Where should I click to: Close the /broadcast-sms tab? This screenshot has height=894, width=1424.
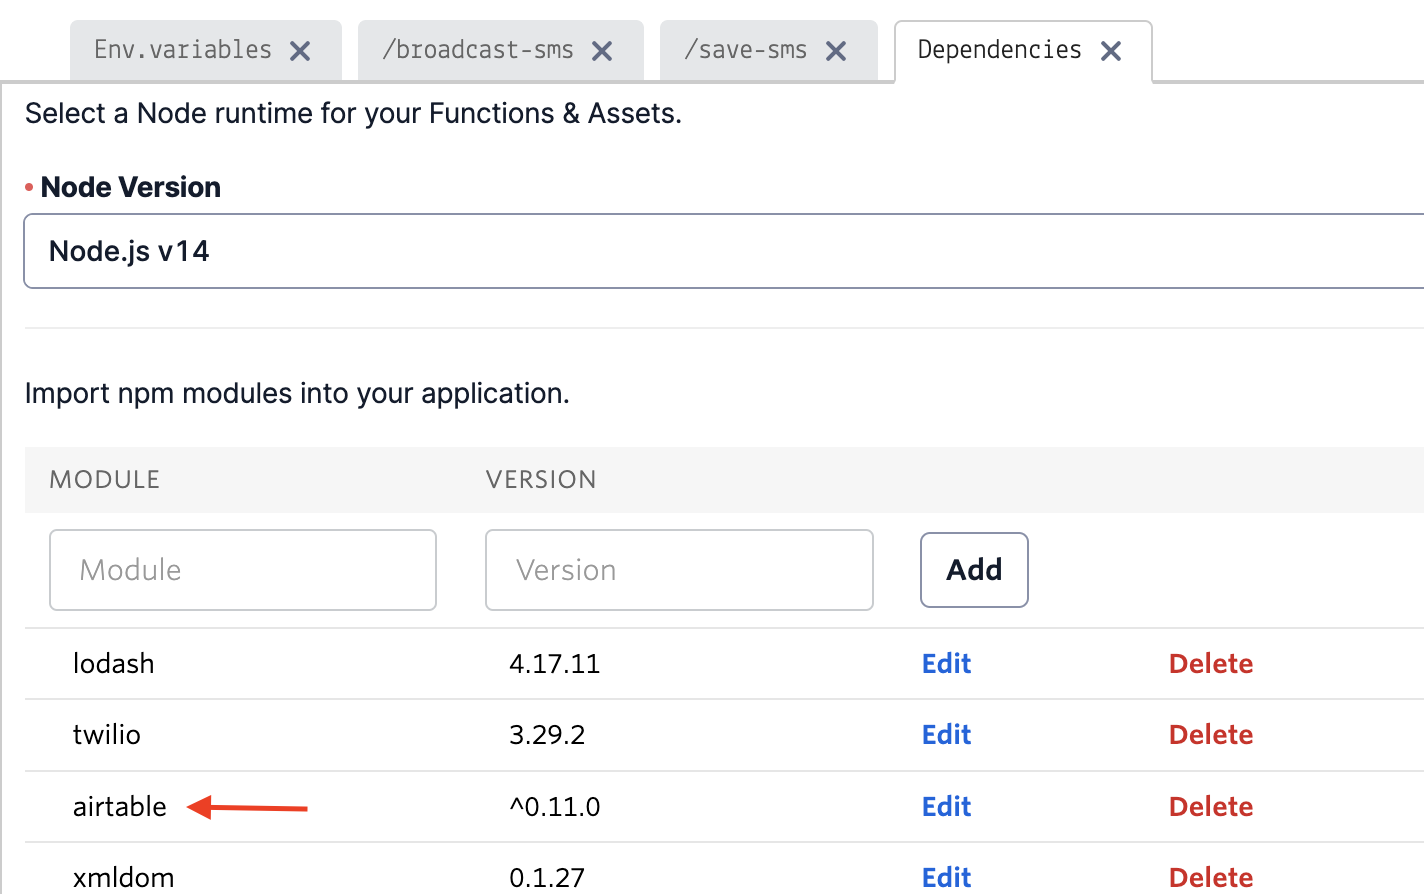point(602,51)
